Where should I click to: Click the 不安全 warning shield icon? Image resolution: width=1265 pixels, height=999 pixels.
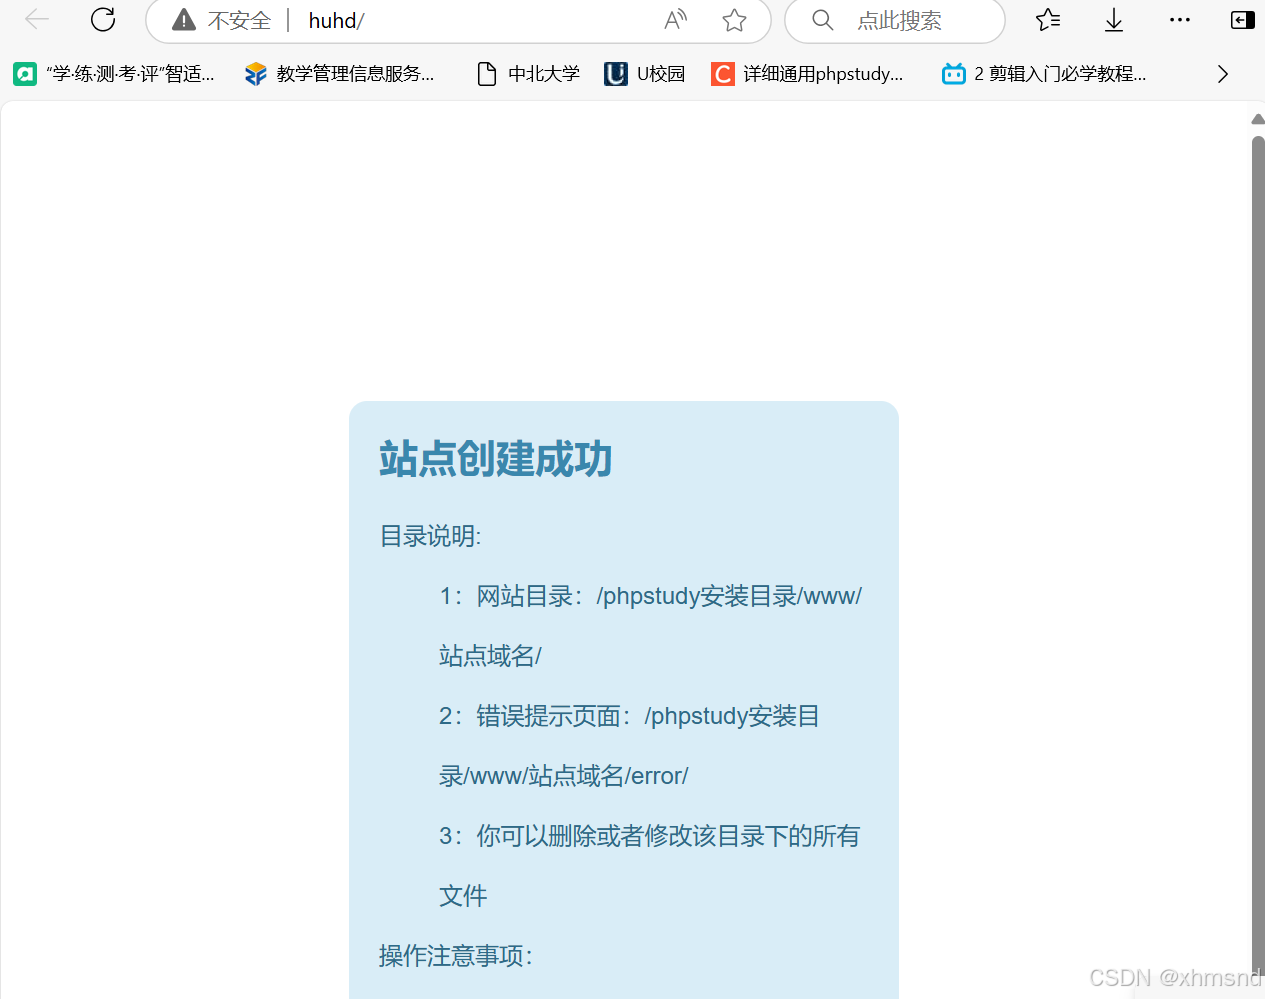(x=183, y=19)
